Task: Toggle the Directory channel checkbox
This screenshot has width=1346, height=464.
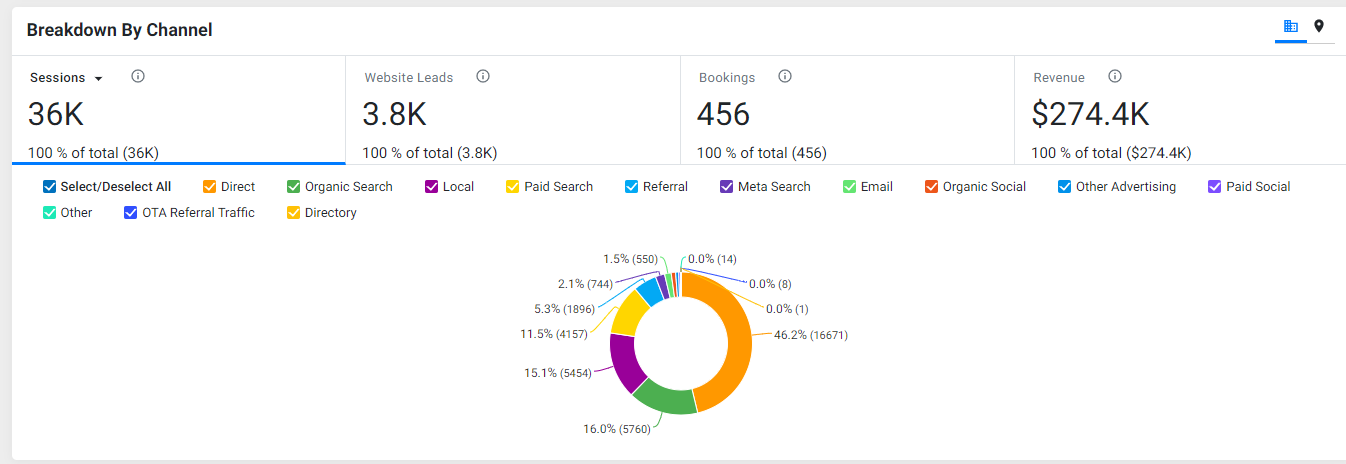Action: [x=294, y=213]
